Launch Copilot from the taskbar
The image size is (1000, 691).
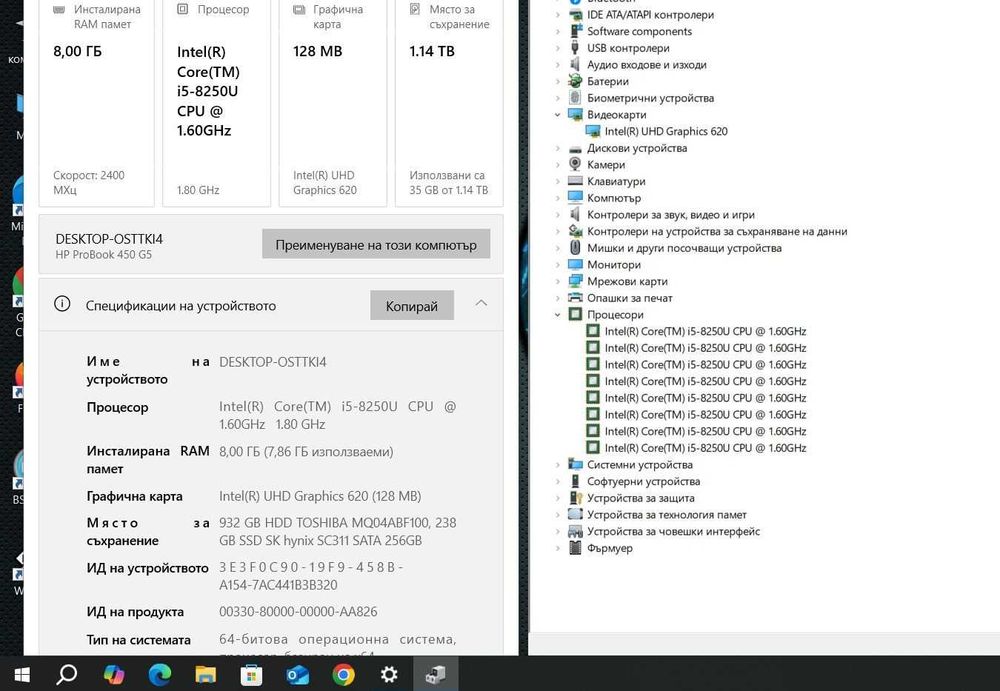[114, 674]
